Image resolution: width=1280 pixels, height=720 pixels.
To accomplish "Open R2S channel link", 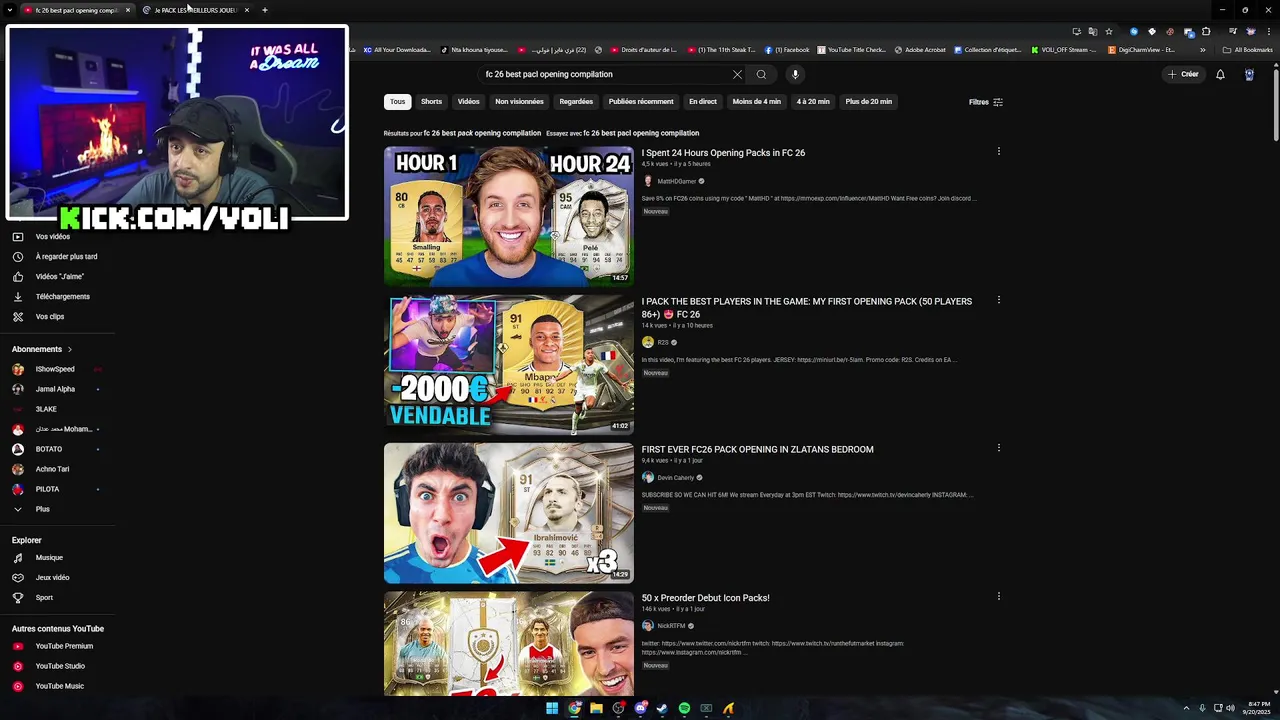I will pyautogui.click(x=663, y=342).
